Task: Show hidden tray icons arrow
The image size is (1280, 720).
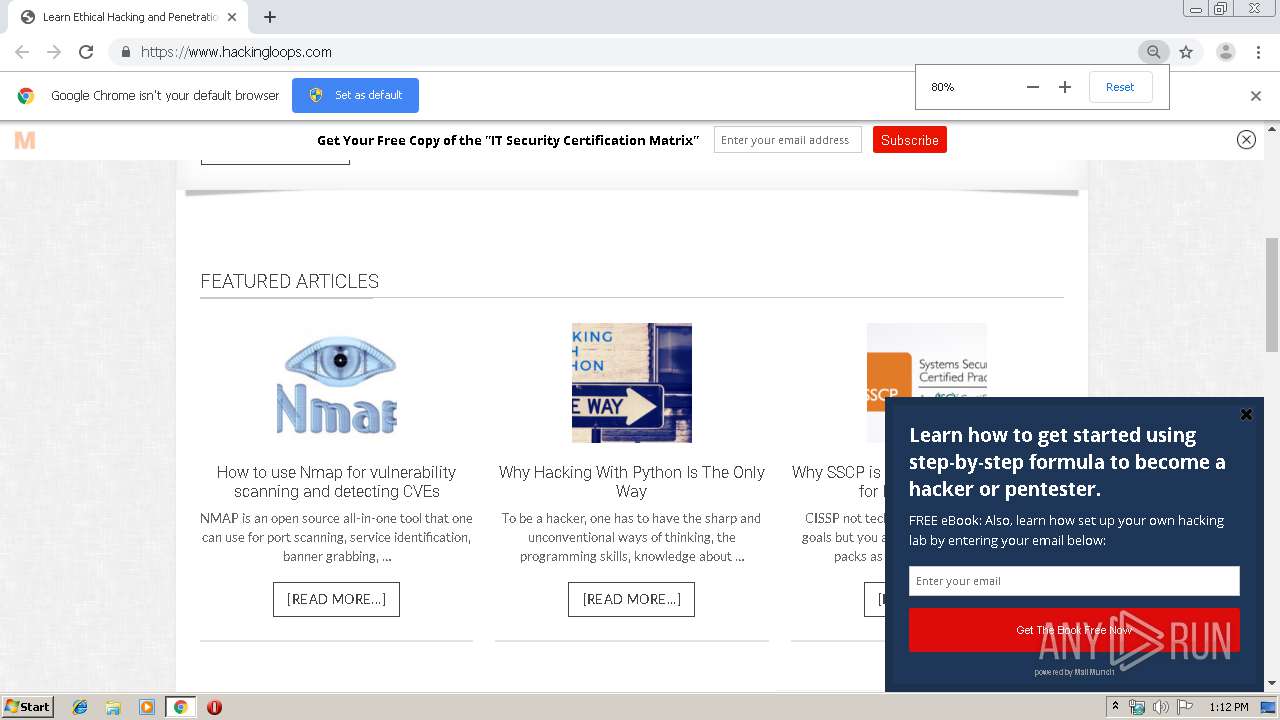Action: tap(1115, 706)
